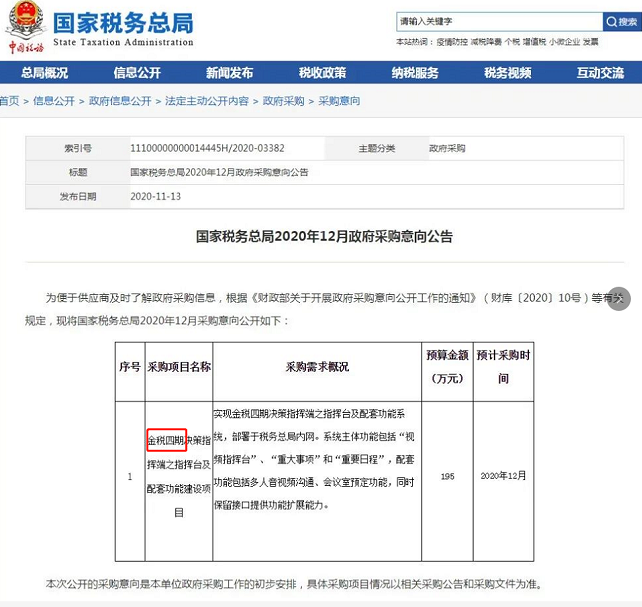This screenshot has width=642, height=607.
Task: Click the hot word 发票
Action: [x=590, y=42]
